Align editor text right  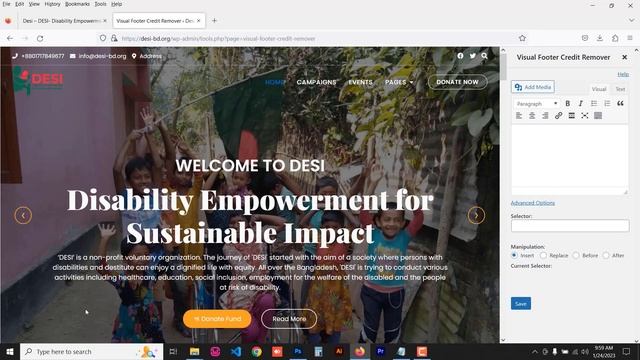(x=545, y=116)
